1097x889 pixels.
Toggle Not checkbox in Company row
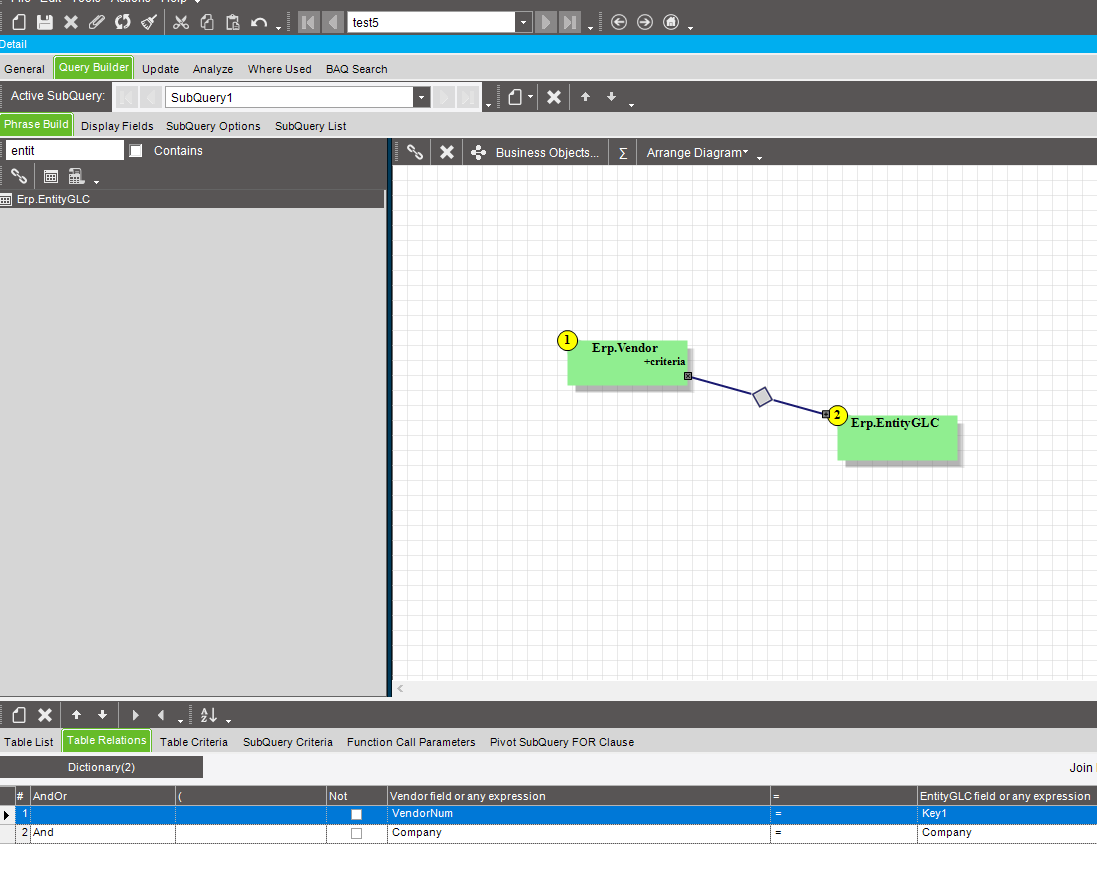[356, 833]
